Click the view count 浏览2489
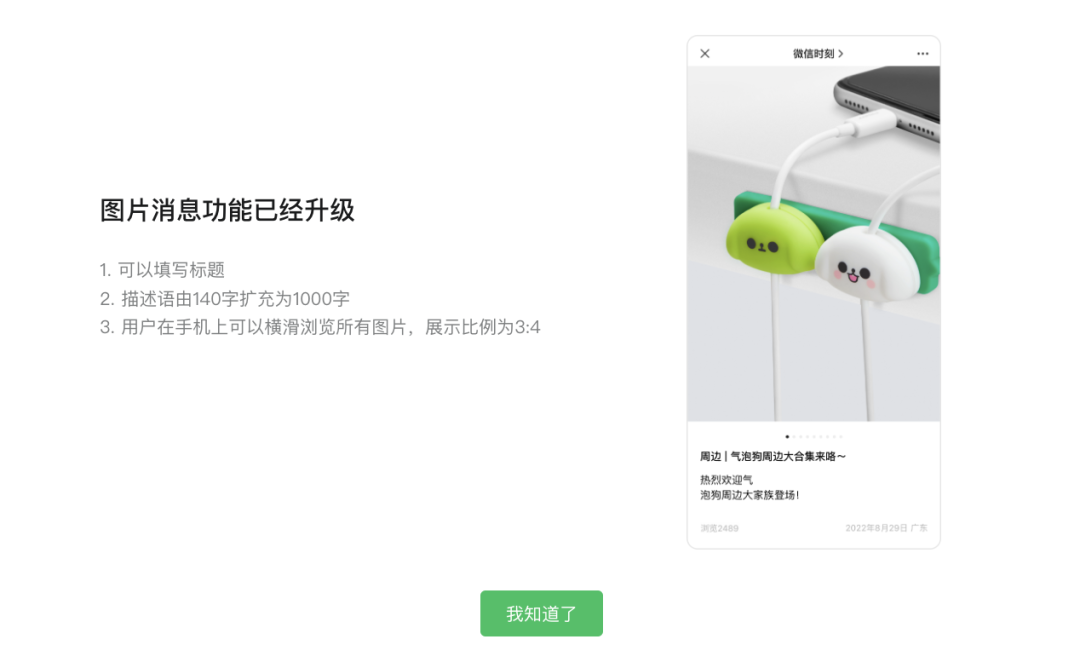Viewport: 1080px width, 668px height. pyautogui.click(x=720, y=528)
